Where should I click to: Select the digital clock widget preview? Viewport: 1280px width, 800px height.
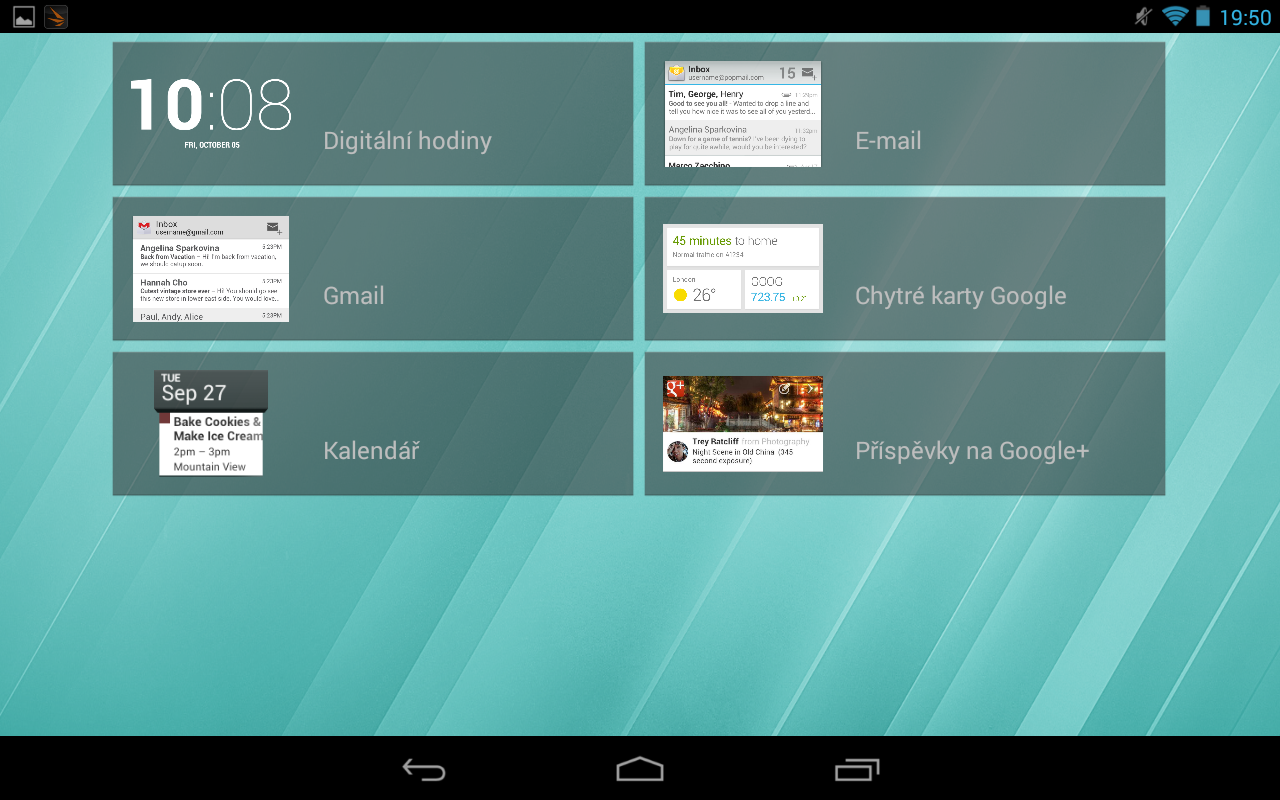point(211,112)
